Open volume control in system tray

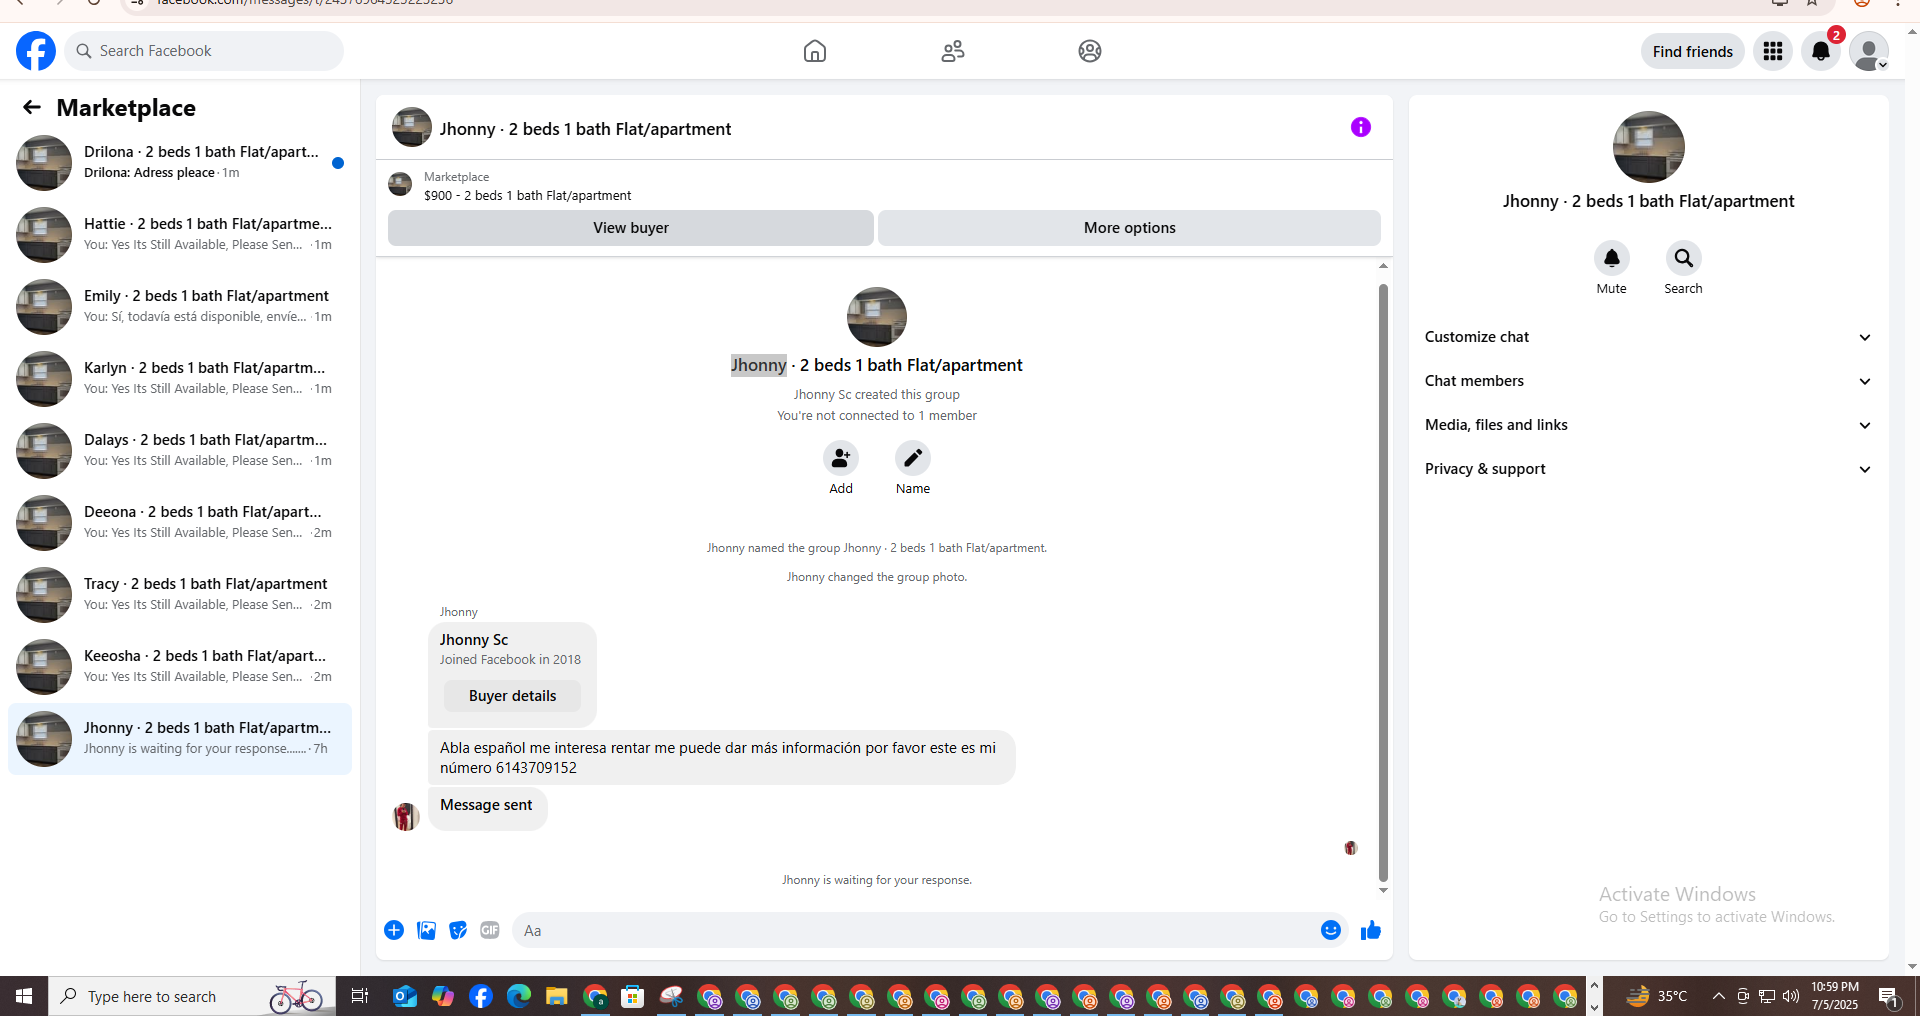pyautogui.click(x=1790, y=996)
